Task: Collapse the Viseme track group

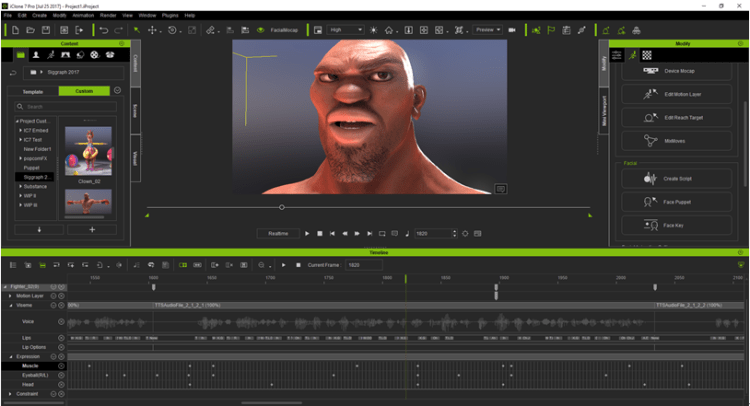Action: [x=11, y=305]
